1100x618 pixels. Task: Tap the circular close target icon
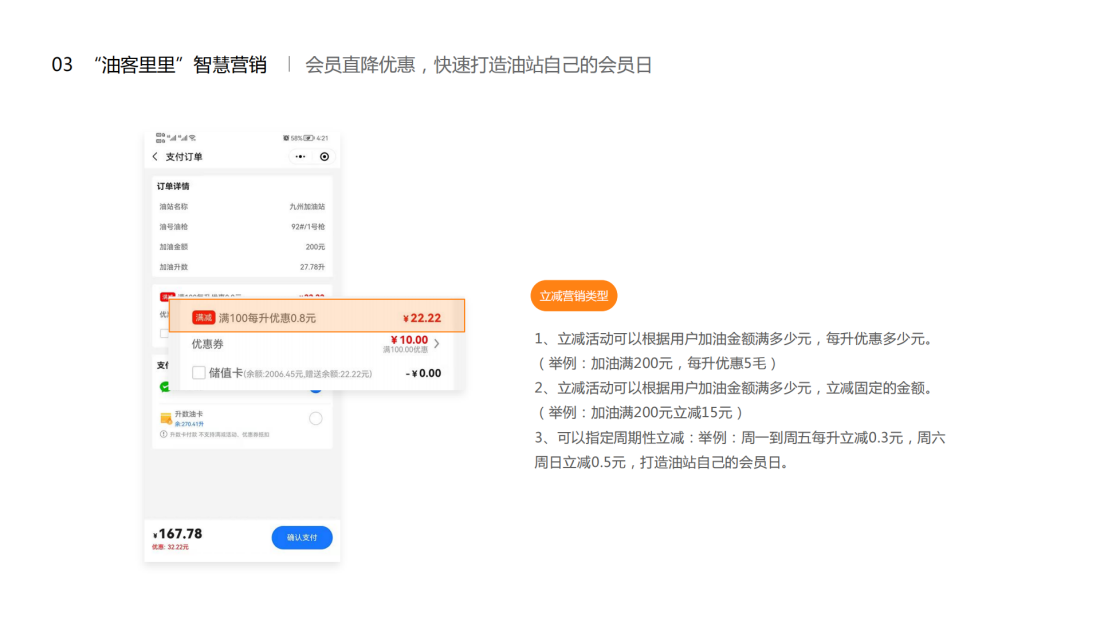pyautogui.click(x=324, y=157)
